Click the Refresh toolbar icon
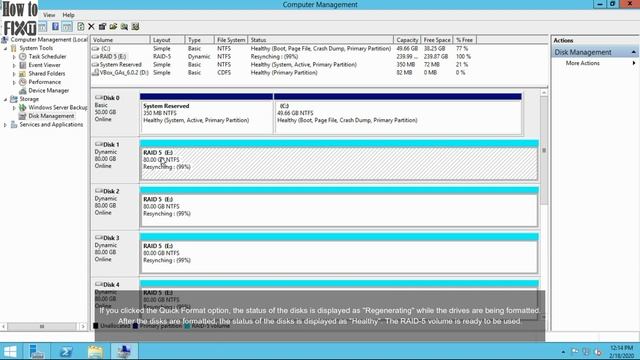 point(80,27)
